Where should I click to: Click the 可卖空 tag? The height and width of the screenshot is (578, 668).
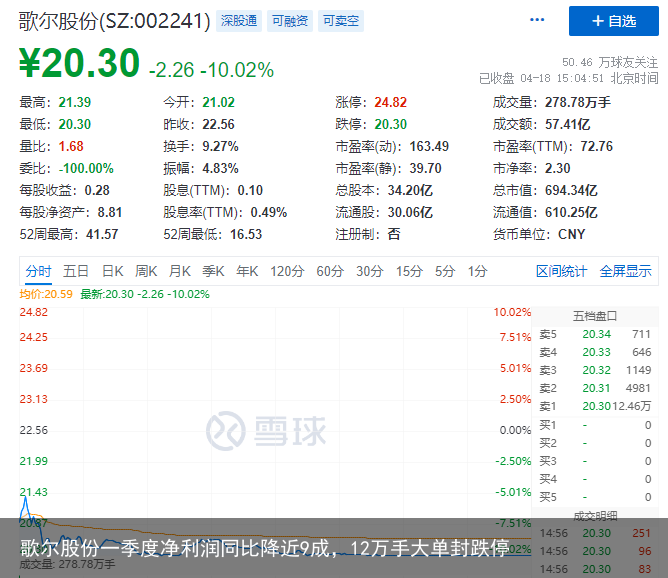[x=341, y=21]
